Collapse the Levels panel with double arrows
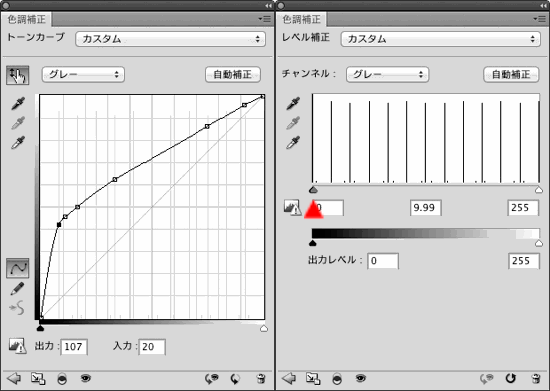 pos(543,6)
